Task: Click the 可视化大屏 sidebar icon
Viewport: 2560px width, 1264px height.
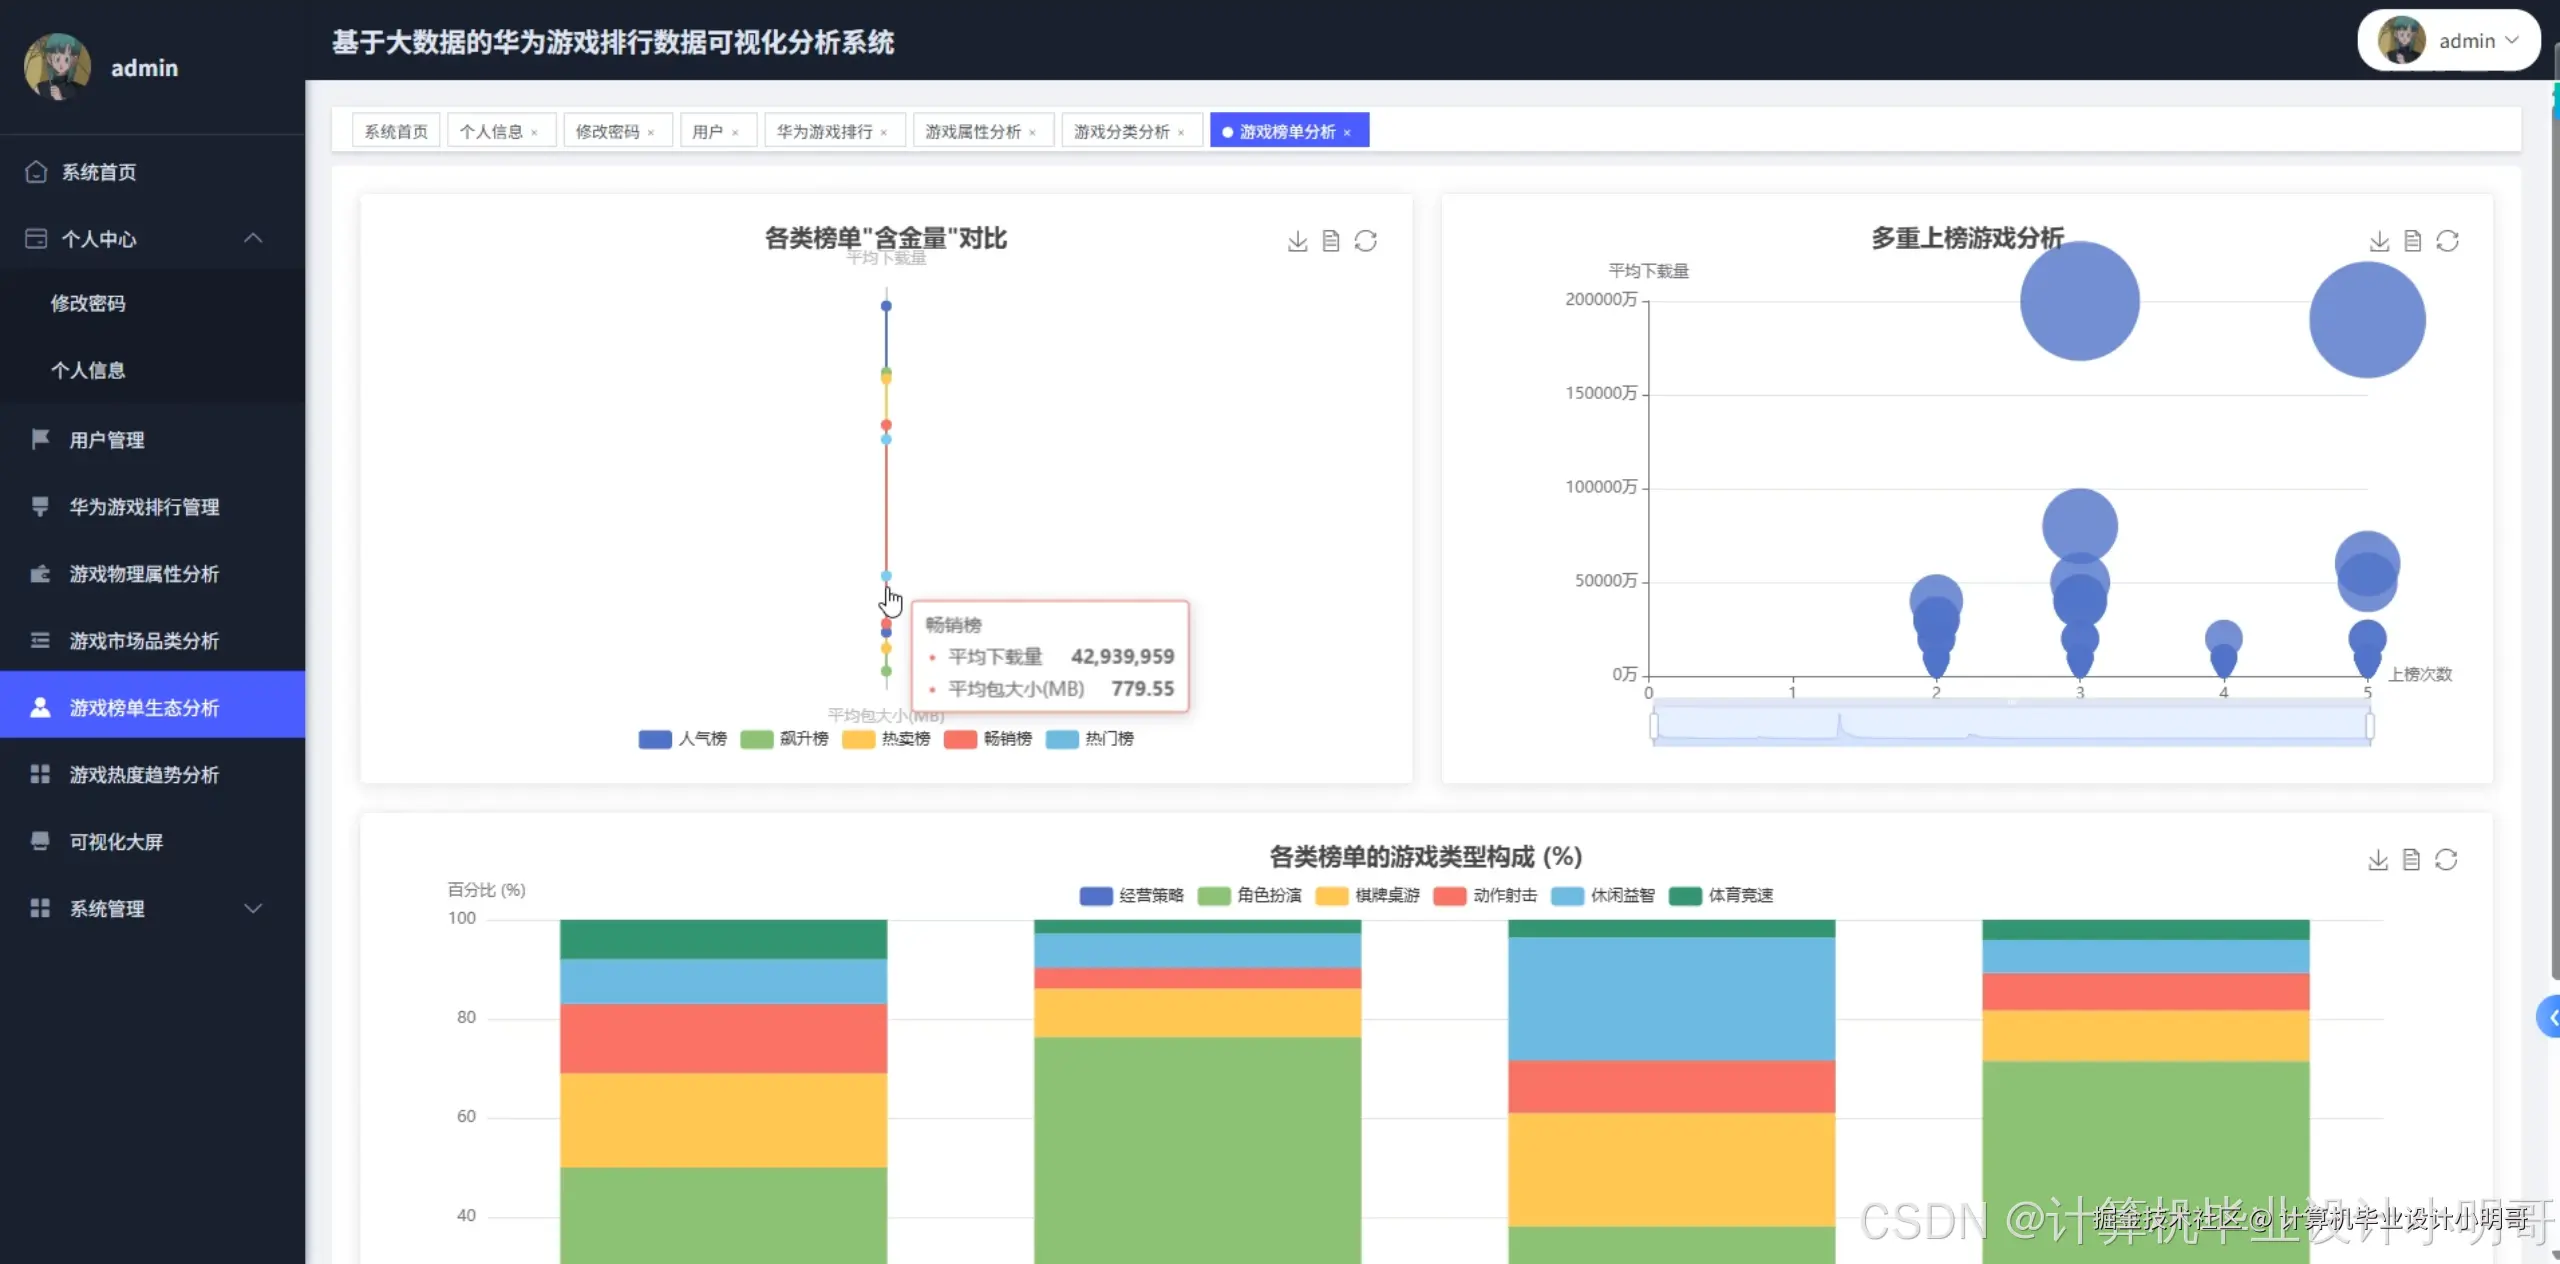Action: (x=40, y=841)
